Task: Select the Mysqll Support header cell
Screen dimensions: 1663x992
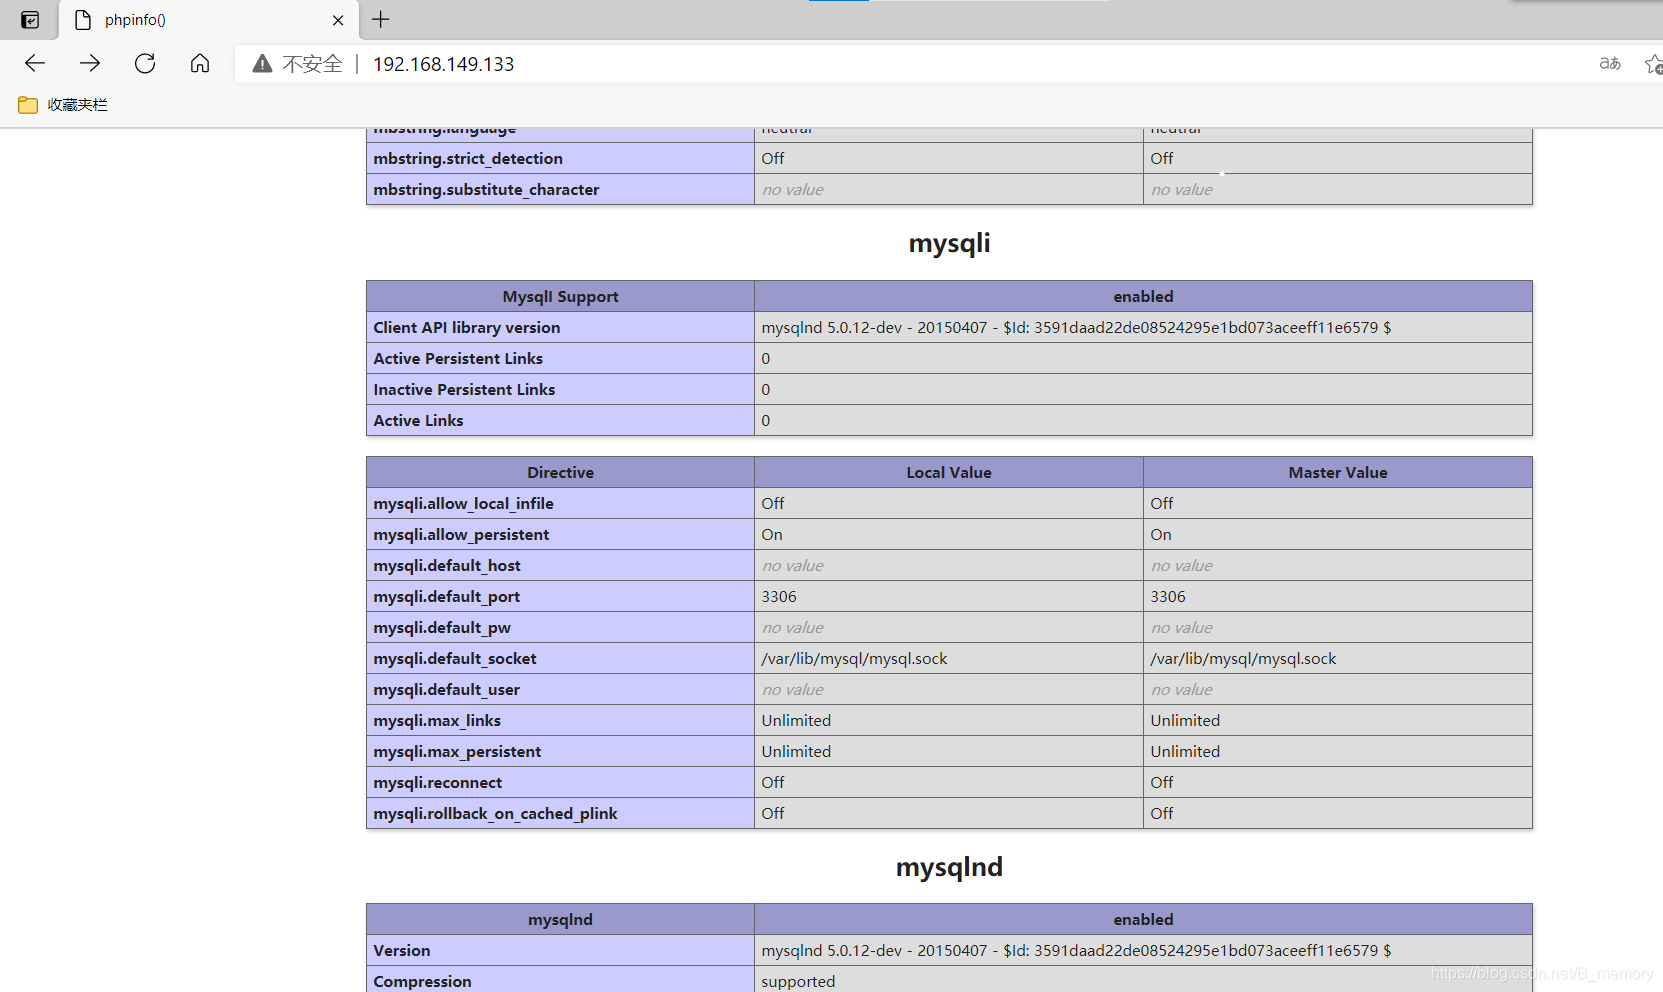Action: (x=560, y=297)
